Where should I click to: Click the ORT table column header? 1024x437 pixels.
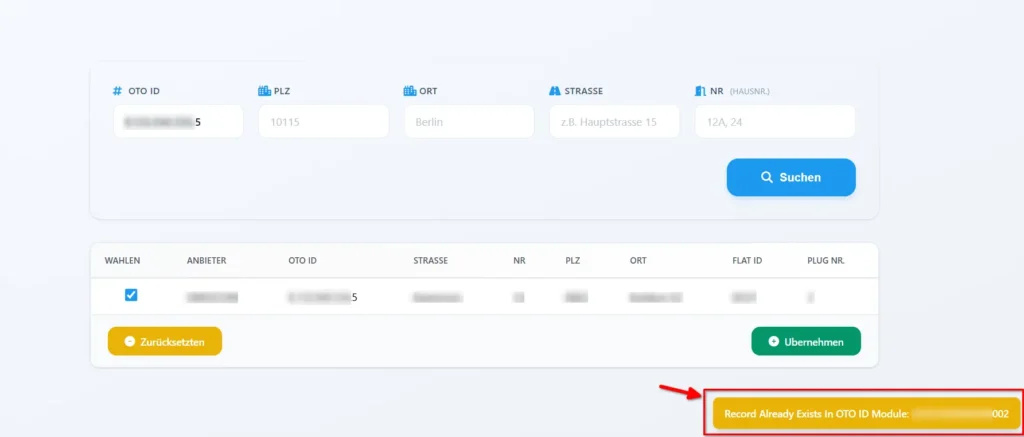pyautogui.click(x=638, y=260)
